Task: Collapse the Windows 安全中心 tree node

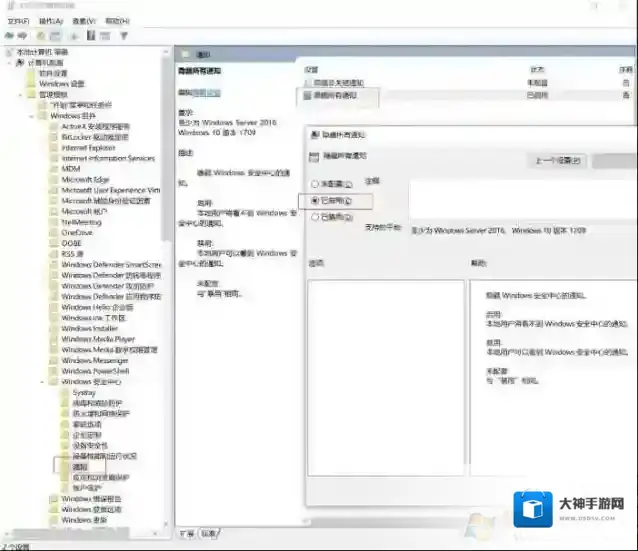Action: [42, 382]
